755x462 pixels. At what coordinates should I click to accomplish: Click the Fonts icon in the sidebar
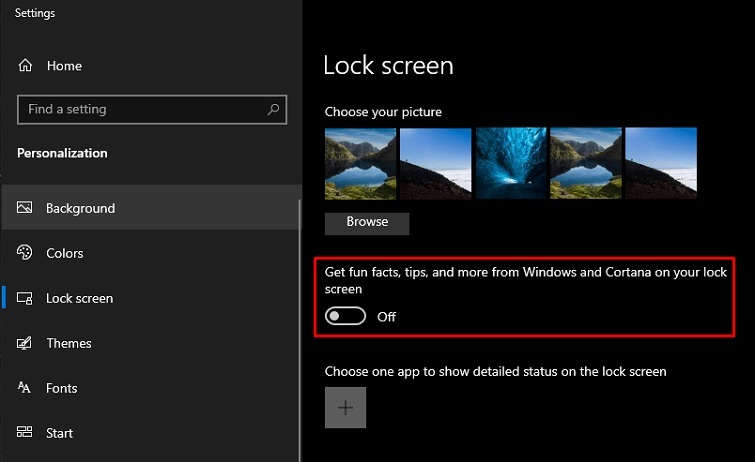click(25, 388)
